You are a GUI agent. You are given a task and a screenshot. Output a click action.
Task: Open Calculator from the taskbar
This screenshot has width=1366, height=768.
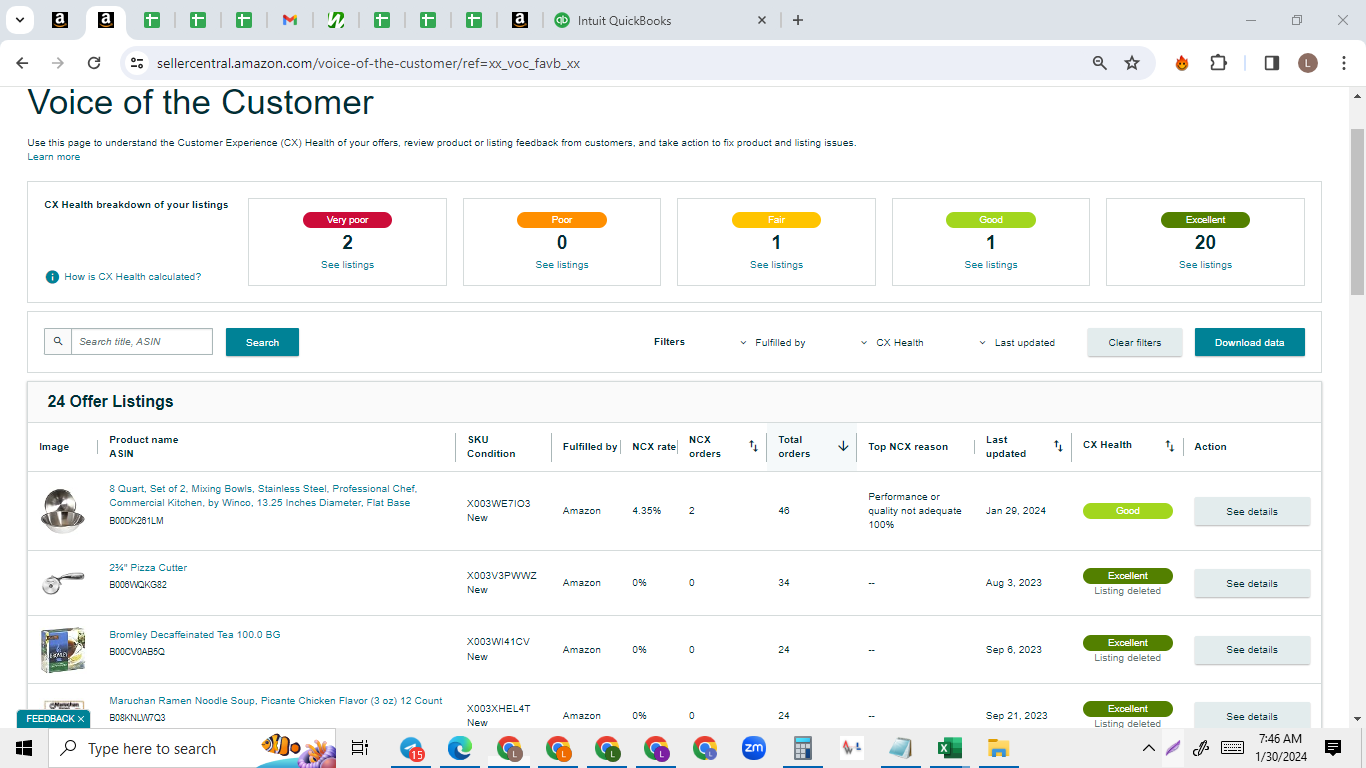[x=802, y=748]
